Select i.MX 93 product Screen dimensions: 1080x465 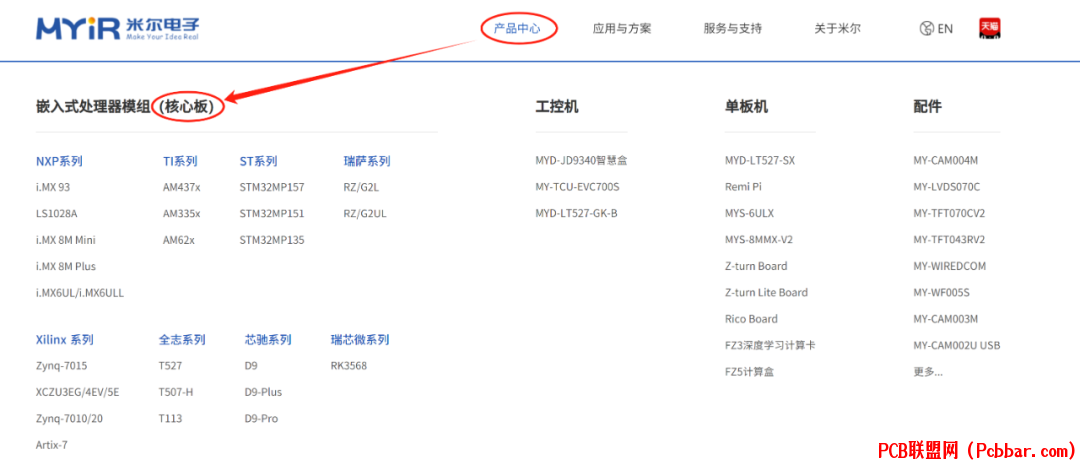pos(55,187)
